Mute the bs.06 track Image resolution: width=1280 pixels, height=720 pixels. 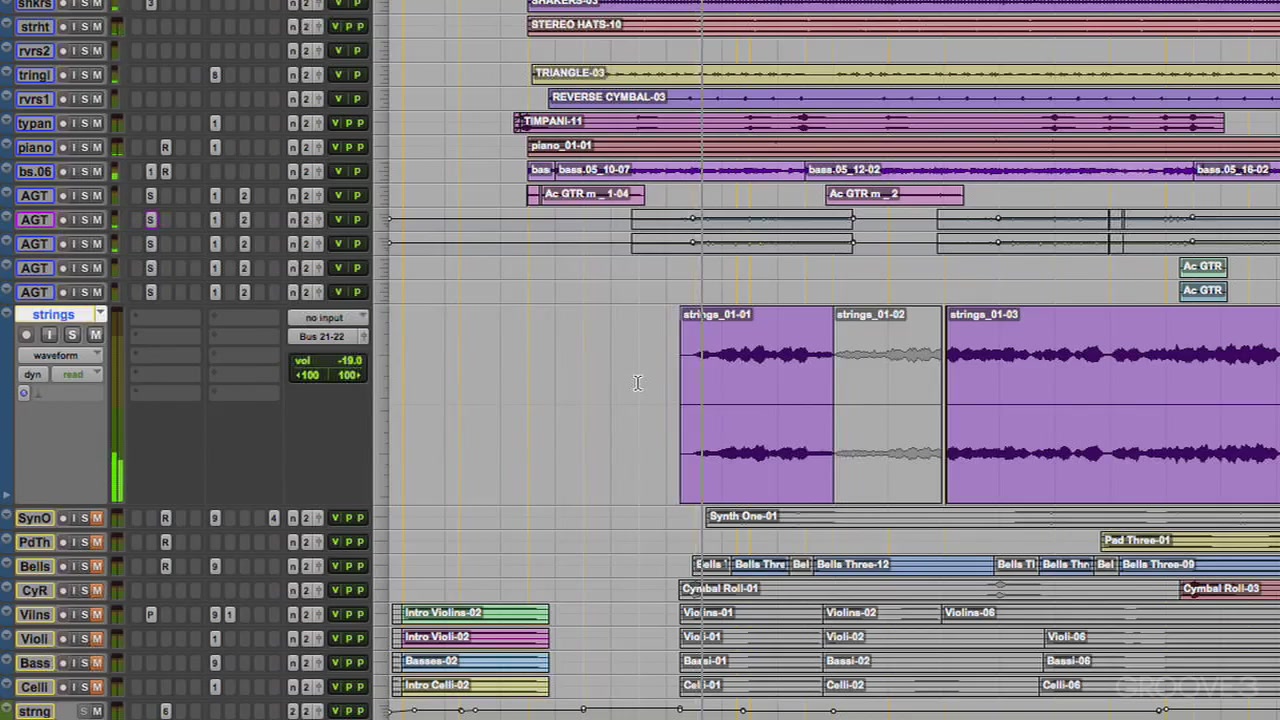coord(97,171)
